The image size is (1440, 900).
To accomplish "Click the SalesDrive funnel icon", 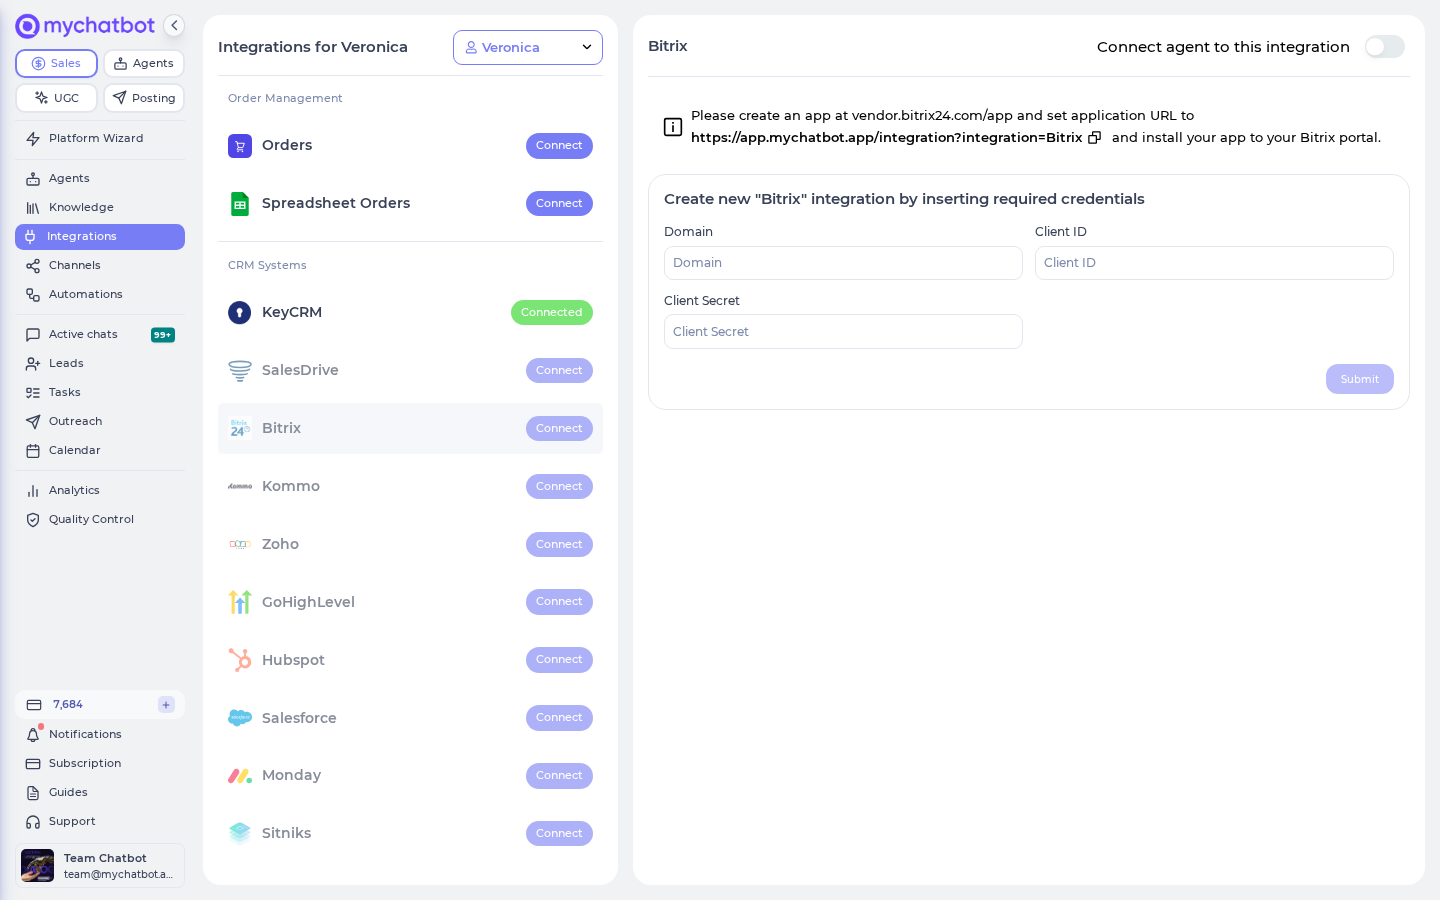I will point(240,371).
